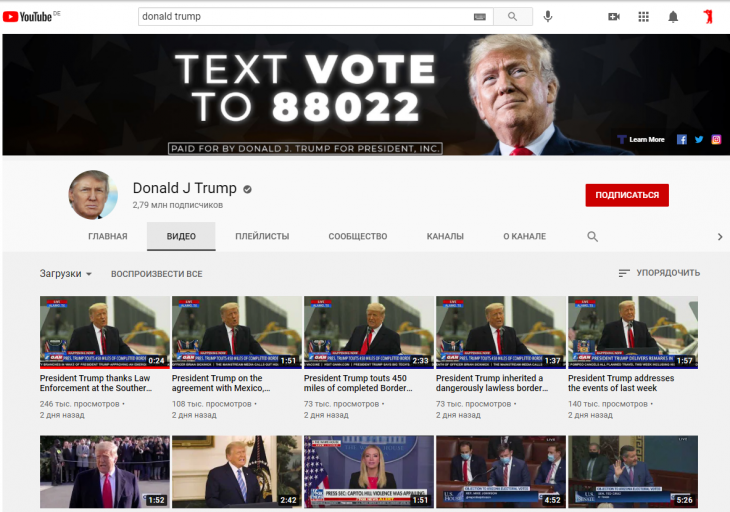Search within the channel using the magnifier icon
Screen dimensions: 730x512
coord(592,236)
